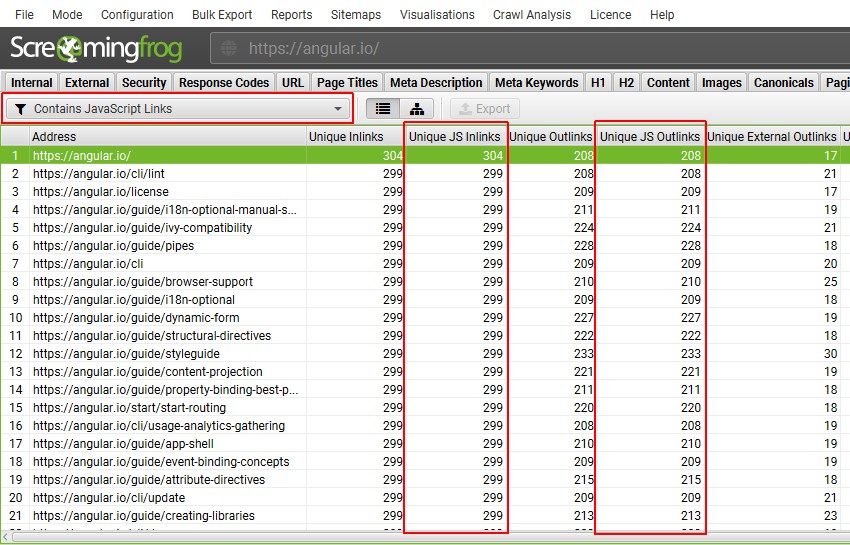The width and height of the screenshot is (850, 545).
Task: Open the Contains JavaScript Links filter dropdown
Action: pos(179,109)
